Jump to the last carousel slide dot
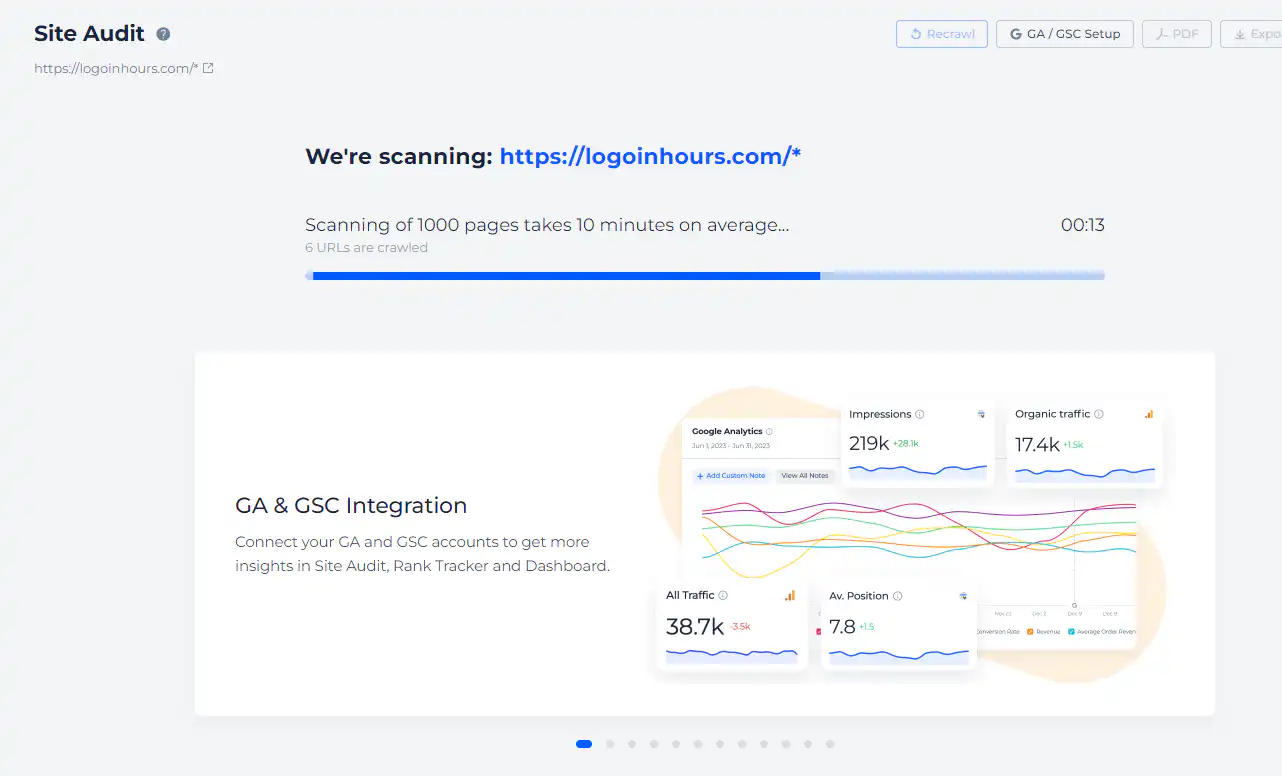1282x776 pixels. [x=830, y=744]
